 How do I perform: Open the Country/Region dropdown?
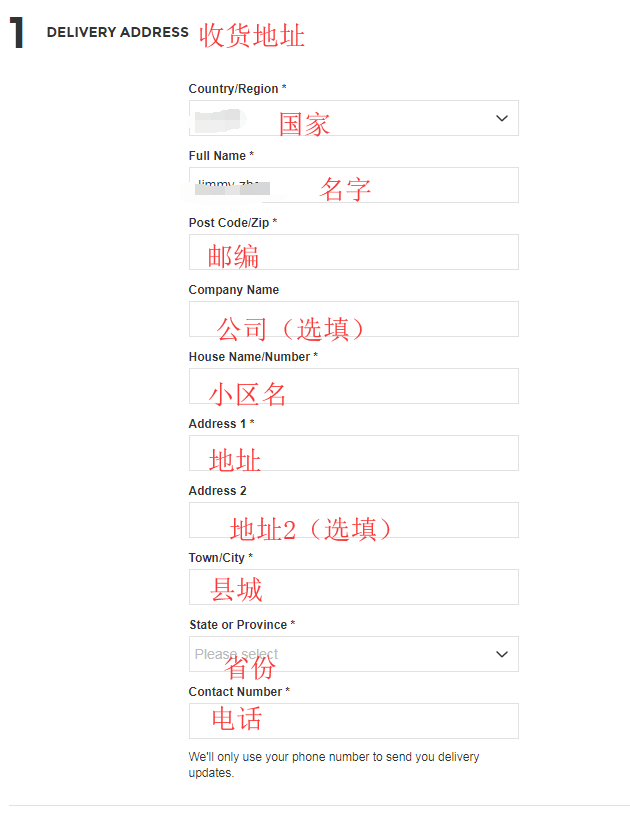pyautogui.click(x=353, y=118)
